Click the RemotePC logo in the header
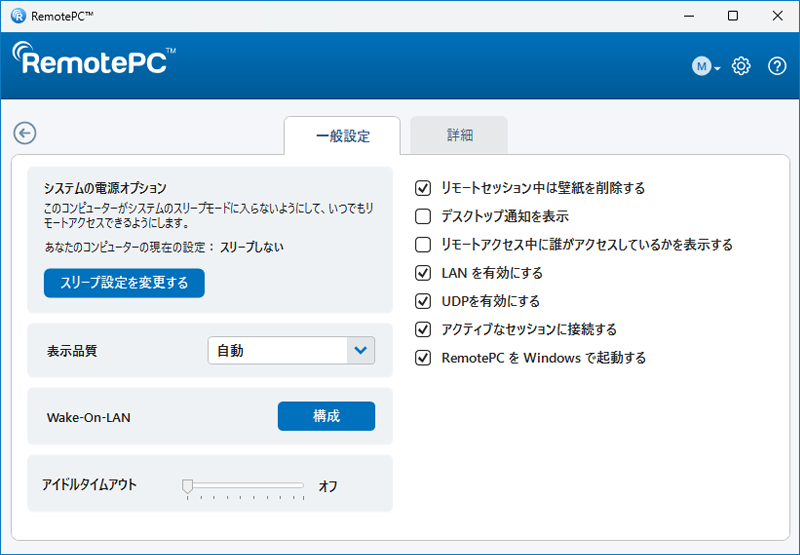The width and height of the screenshot is (800, 555). click(94, 59)
